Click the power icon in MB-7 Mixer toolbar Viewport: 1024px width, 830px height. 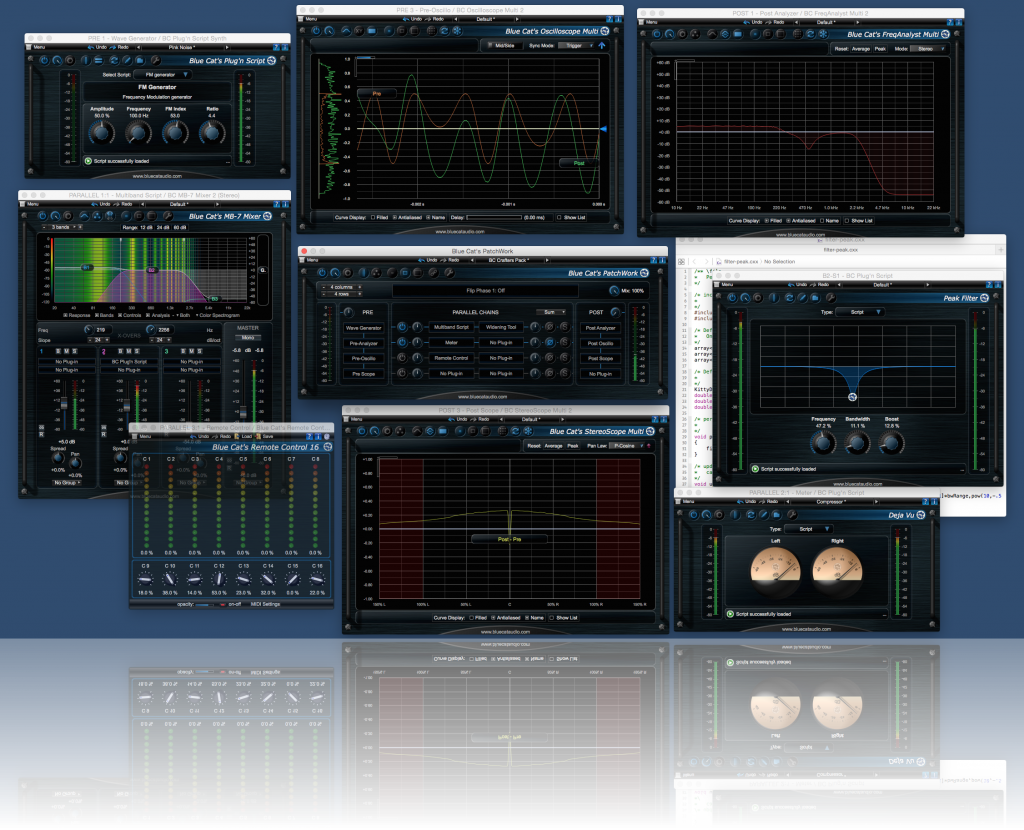tap(42, 215)
